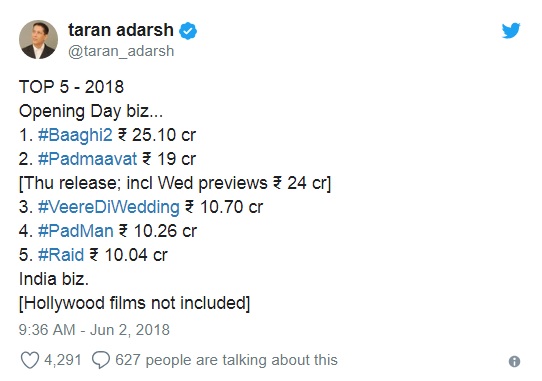This screenshot has height=381, width=542.
Task: Click the @taran_adarsh handle
Action: click(x=121, y=51)
